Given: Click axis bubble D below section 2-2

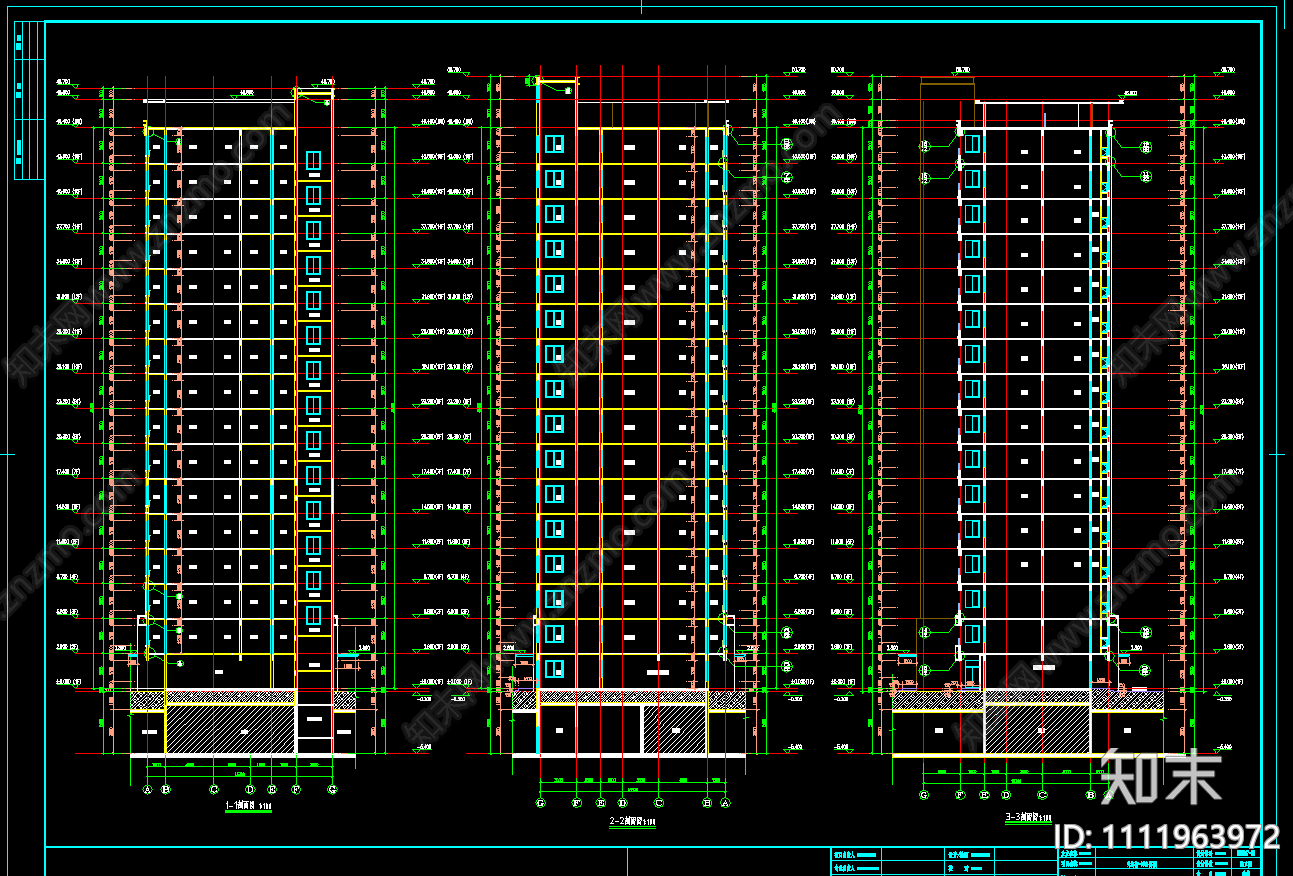Looking at the screenshot, I should pos(623,803).
